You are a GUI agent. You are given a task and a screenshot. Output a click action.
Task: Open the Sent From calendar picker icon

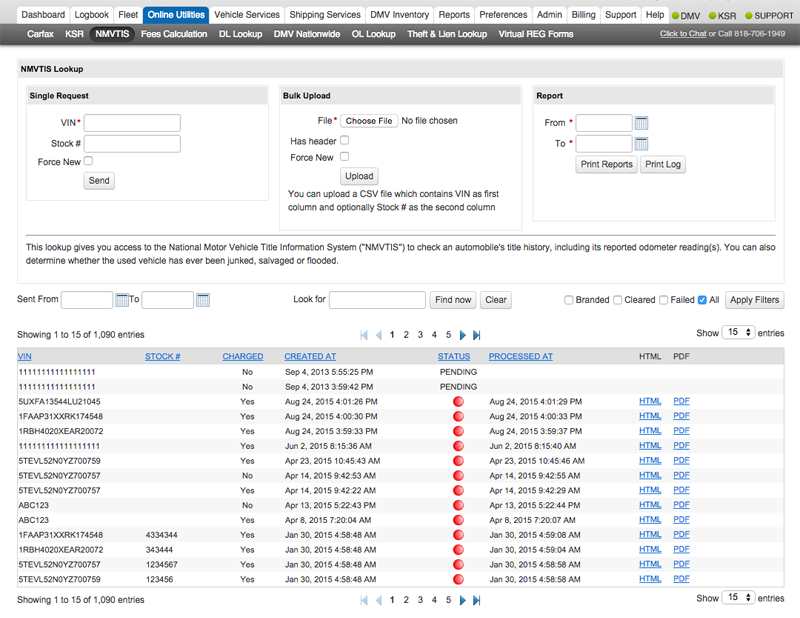point(123,300)
